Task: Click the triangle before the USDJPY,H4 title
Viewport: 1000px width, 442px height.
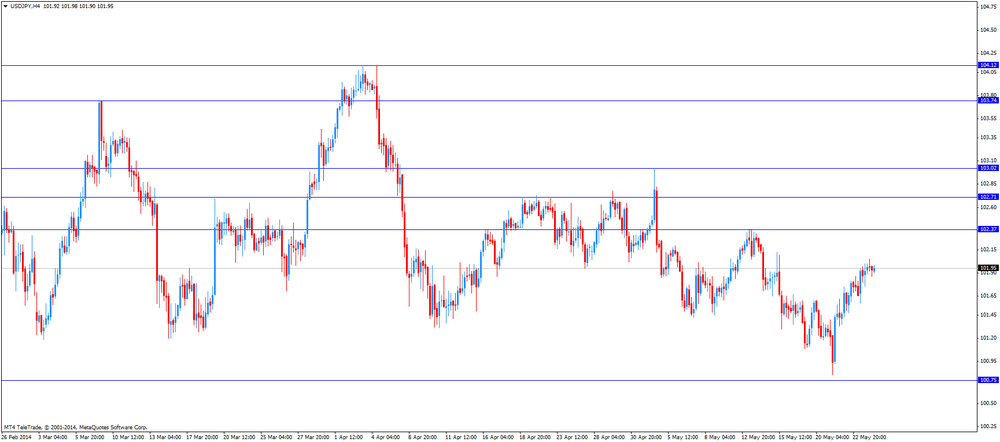Action: tap(6, 5)
